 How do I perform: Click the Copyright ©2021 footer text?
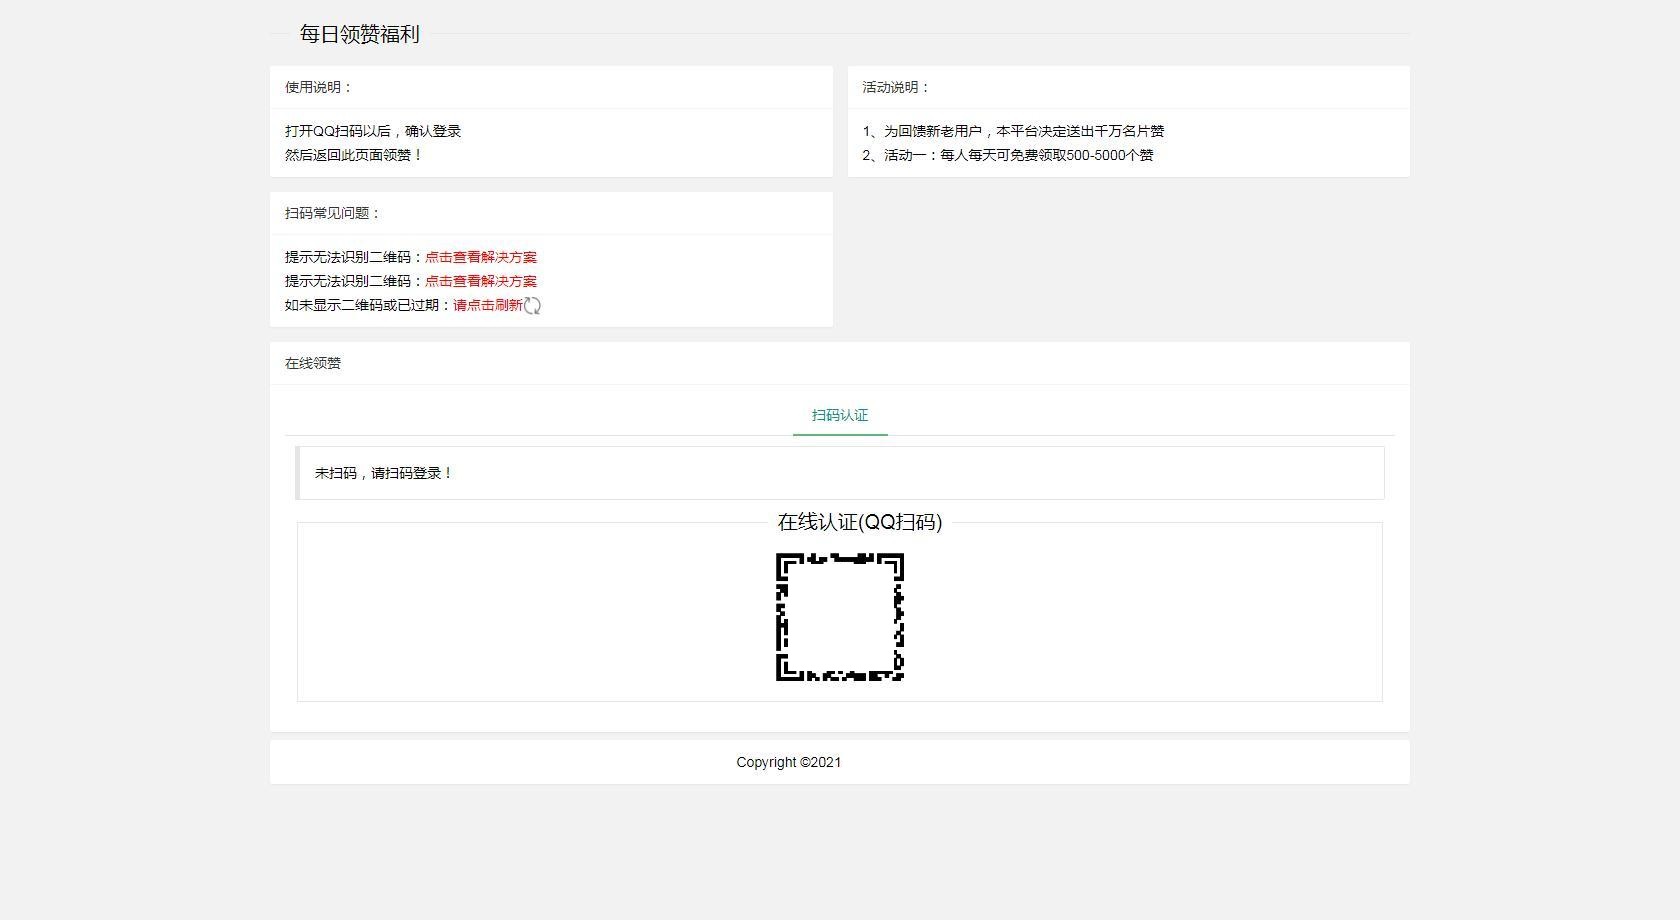coord(789,762)
